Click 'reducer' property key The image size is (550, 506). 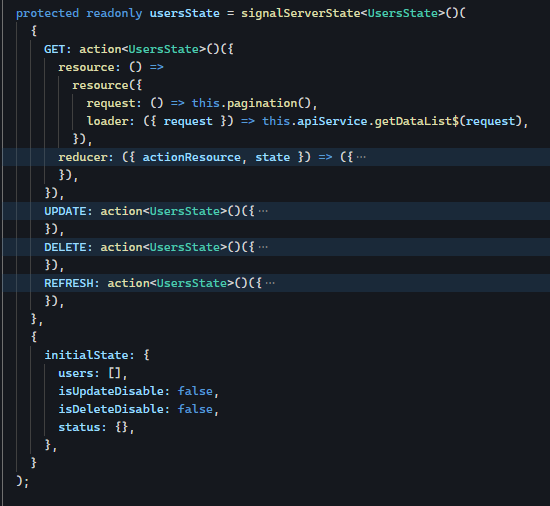pyautogui.click(x=83, y=157)
